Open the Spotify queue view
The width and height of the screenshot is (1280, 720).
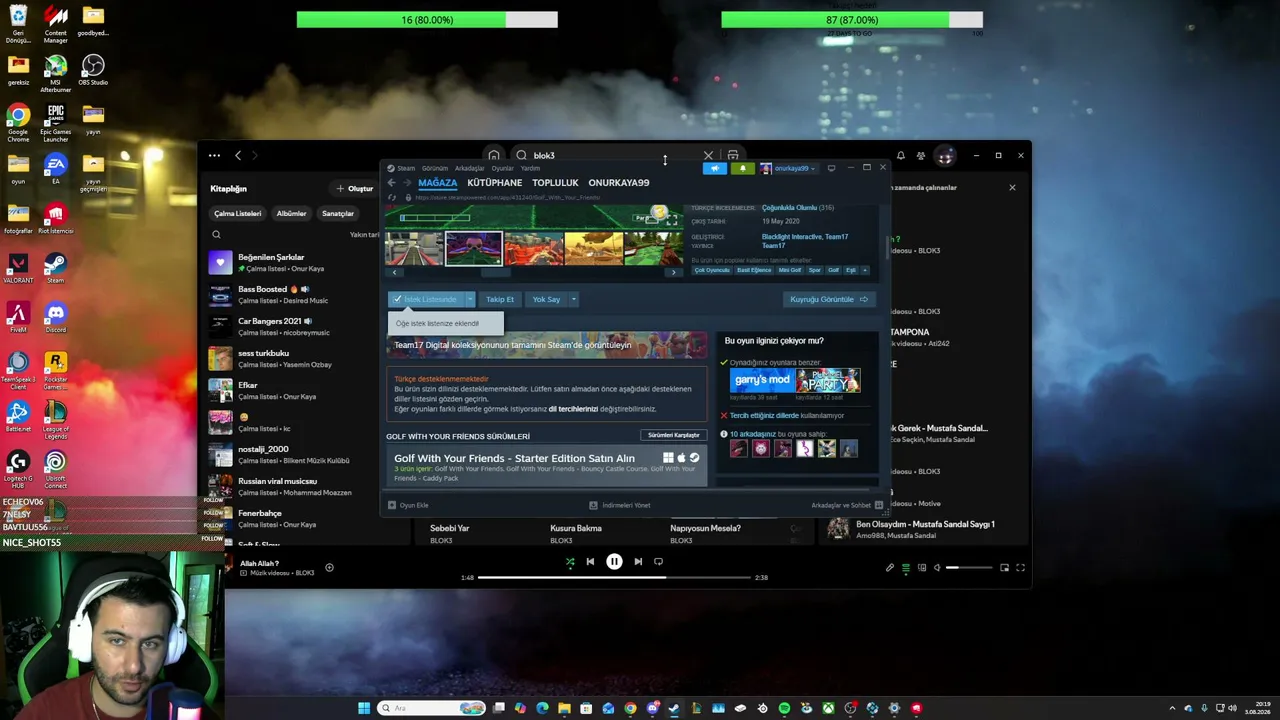906,568
